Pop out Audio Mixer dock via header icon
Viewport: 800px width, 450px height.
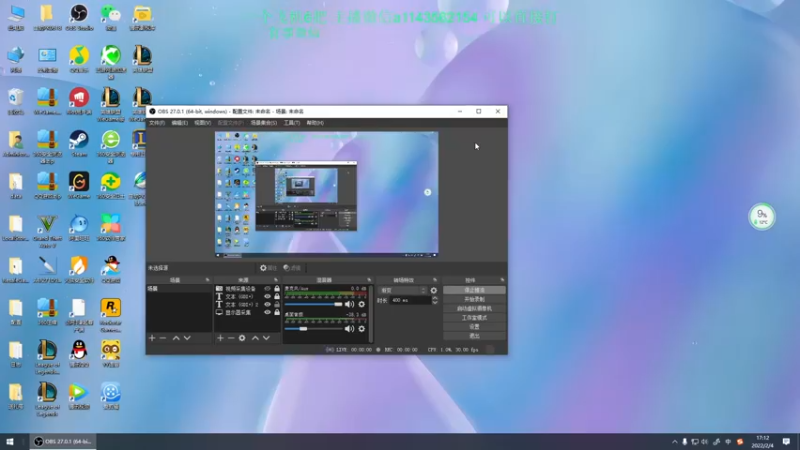tap(369, 280)
